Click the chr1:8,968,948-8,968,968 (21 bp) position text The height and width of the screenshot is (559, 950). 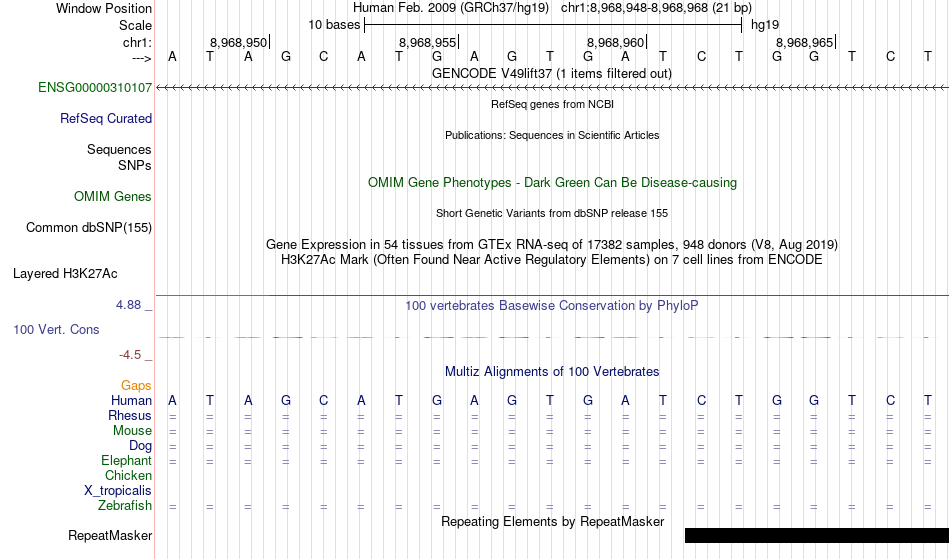point(656,8)
